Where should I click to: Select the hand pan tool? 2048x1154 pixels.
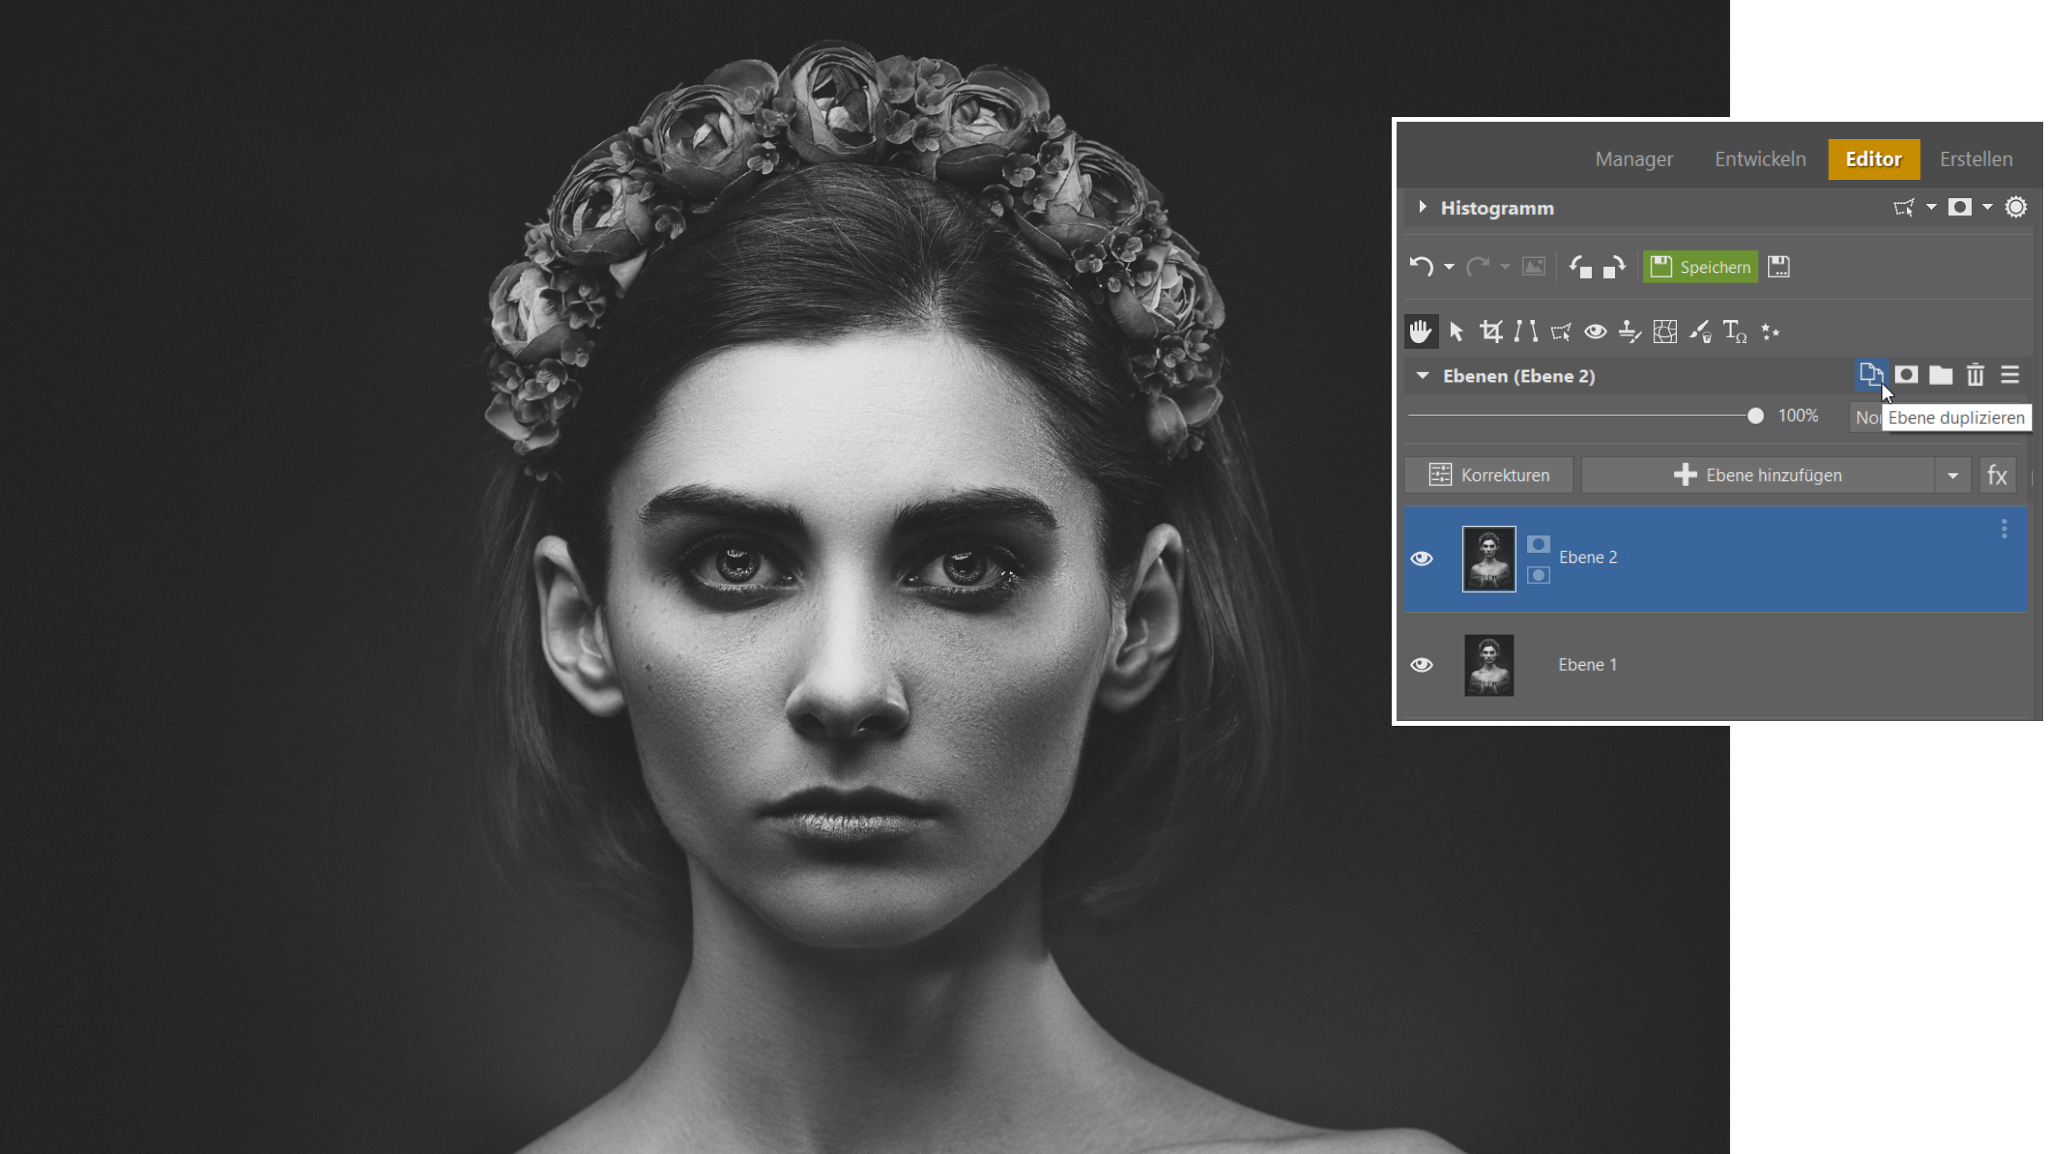tap(1420, 331)
